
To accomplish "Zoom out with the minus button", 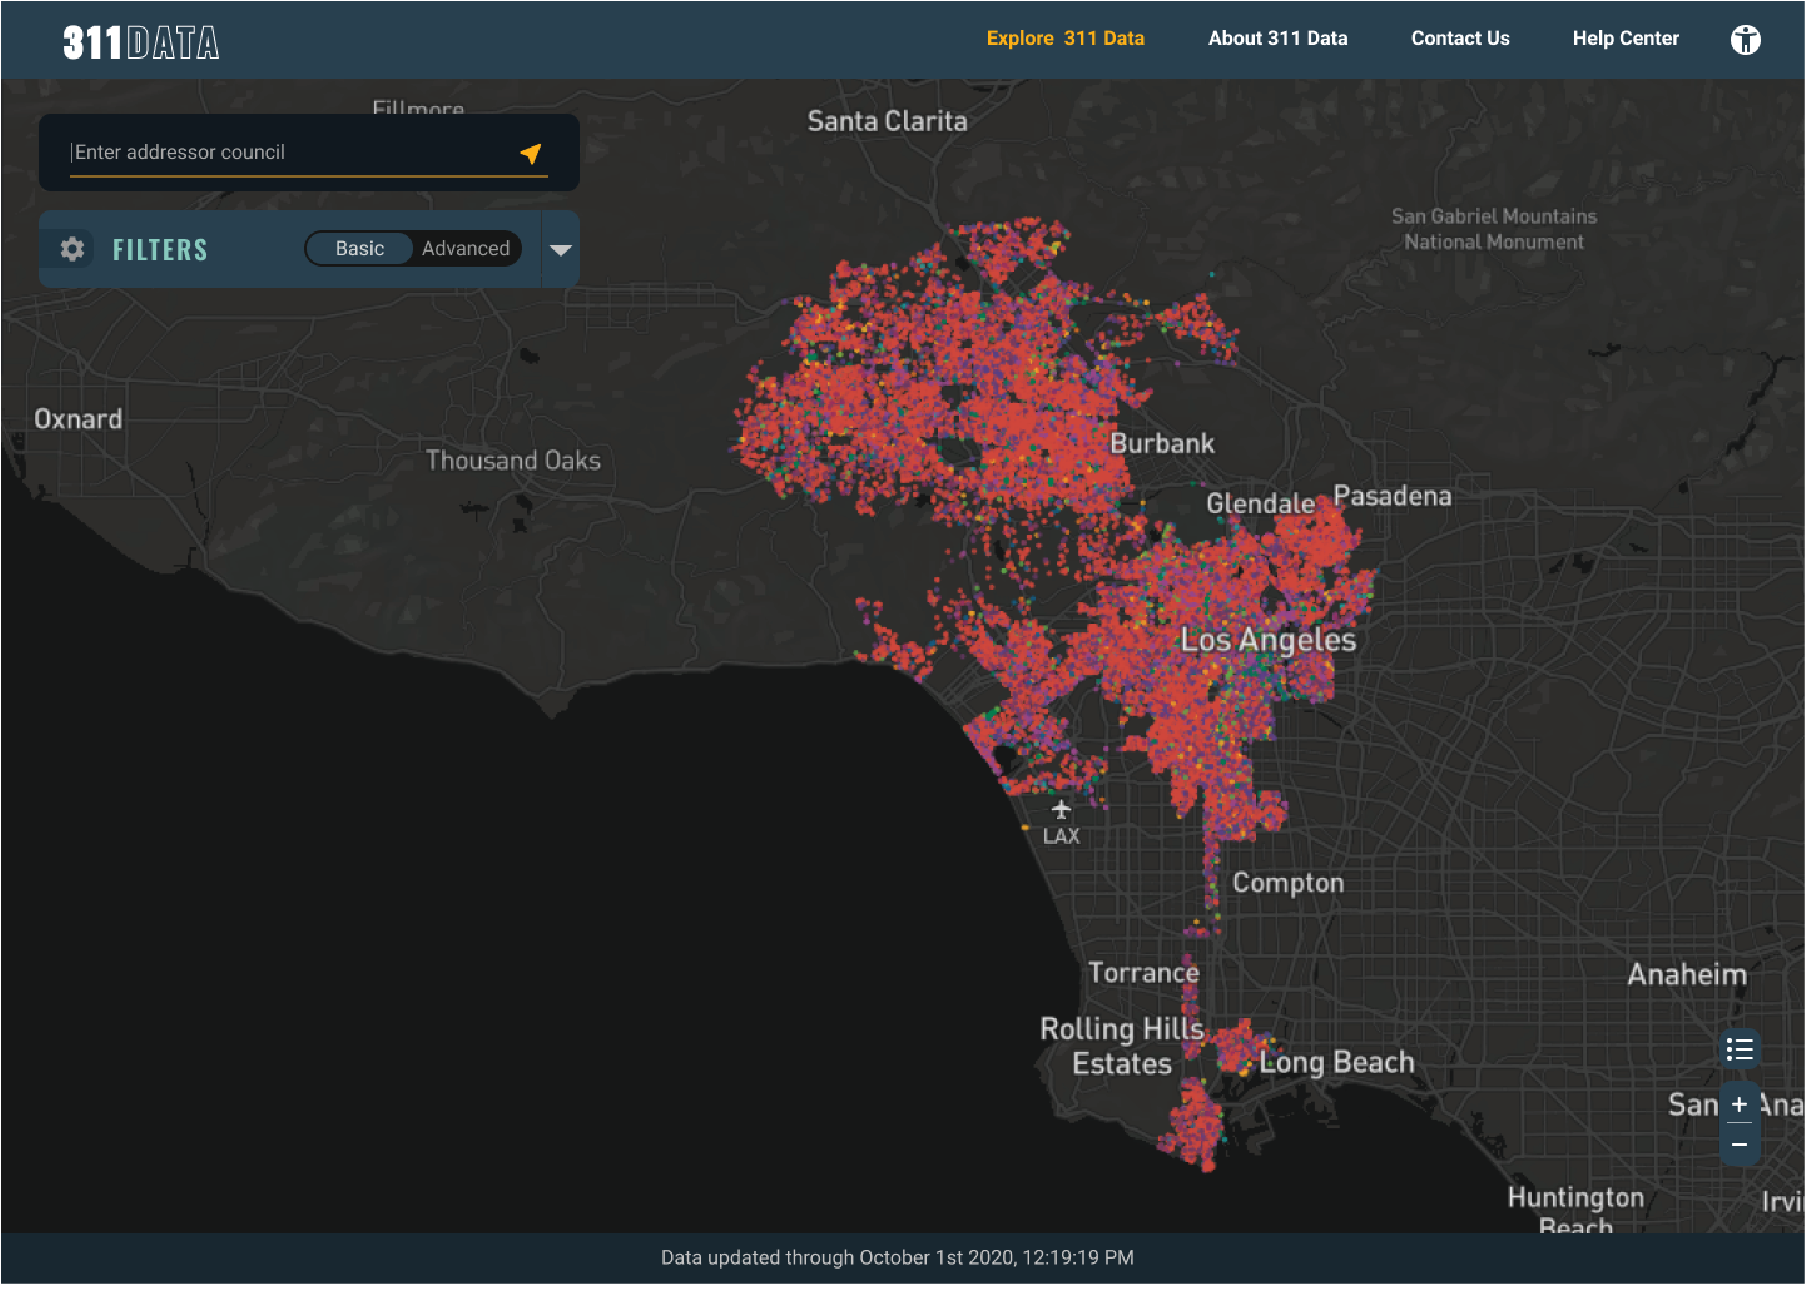I will (1739, 1144).
